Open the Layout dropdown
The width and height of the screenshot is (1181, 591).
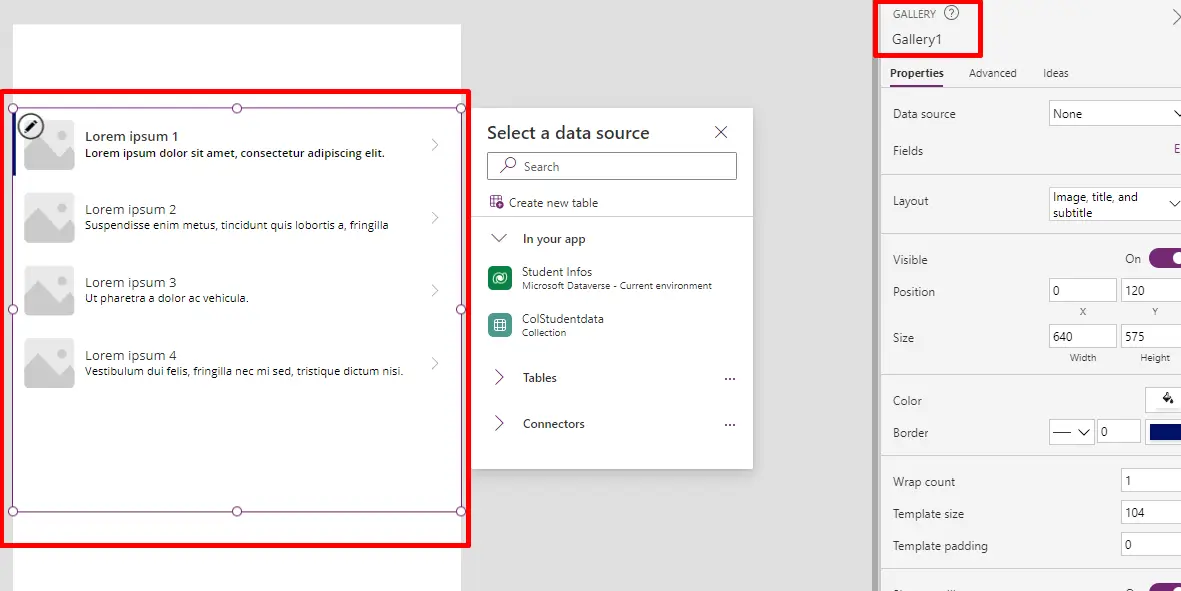[x=1115, y=204]
